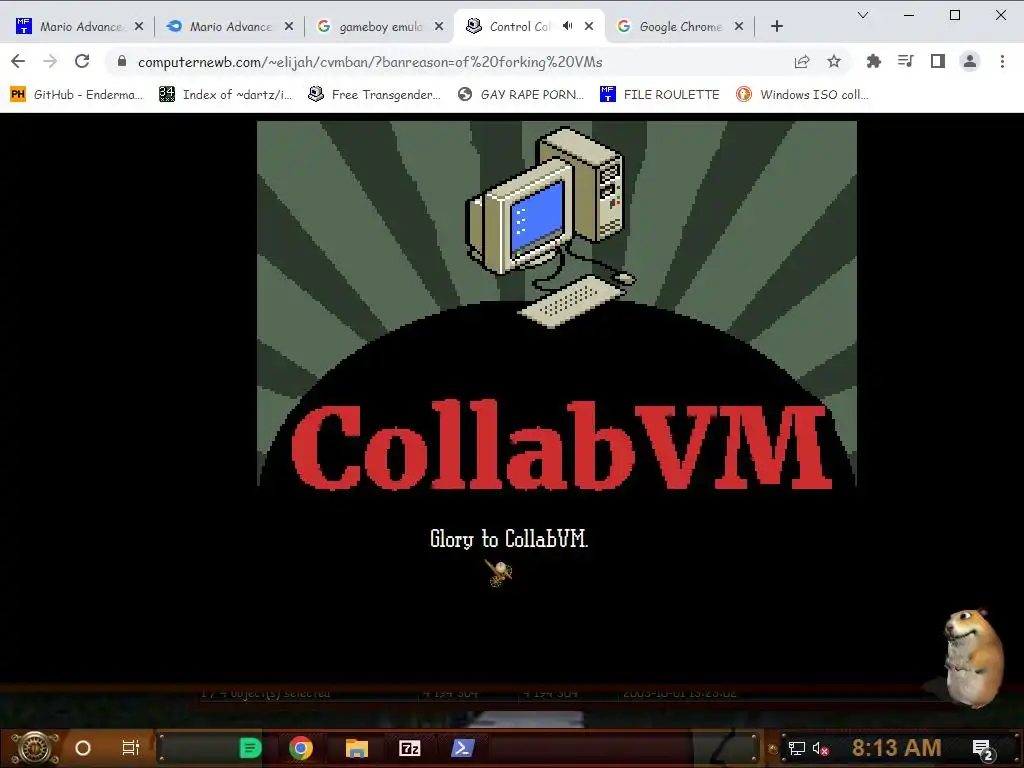Click the hamster desktop mascot

[973, 658]
